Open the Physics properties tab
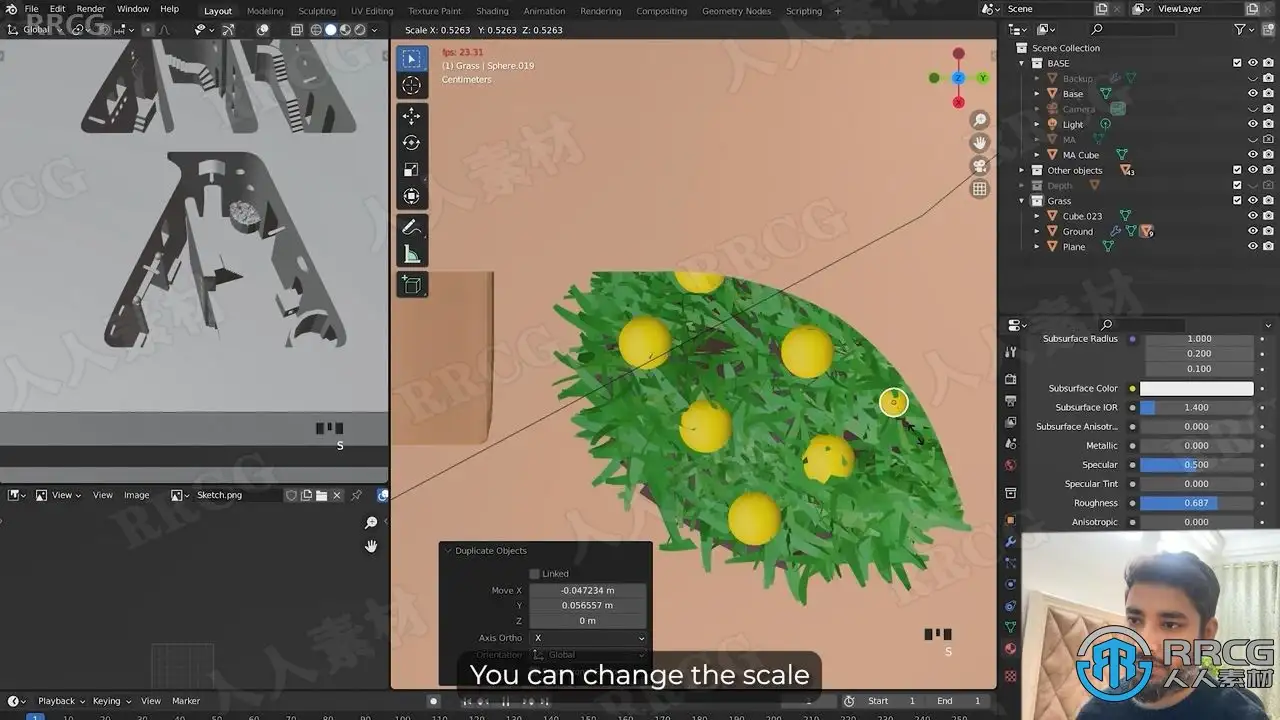Image resolution: width=1280 pixels, height=720 pixels. click(1010, 584)
